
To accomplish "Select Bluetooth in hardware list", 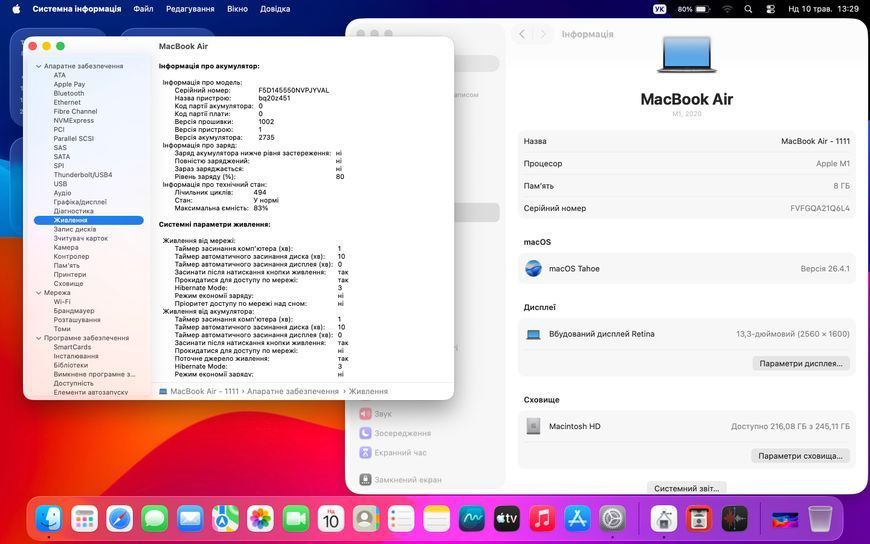I will 69,93.
